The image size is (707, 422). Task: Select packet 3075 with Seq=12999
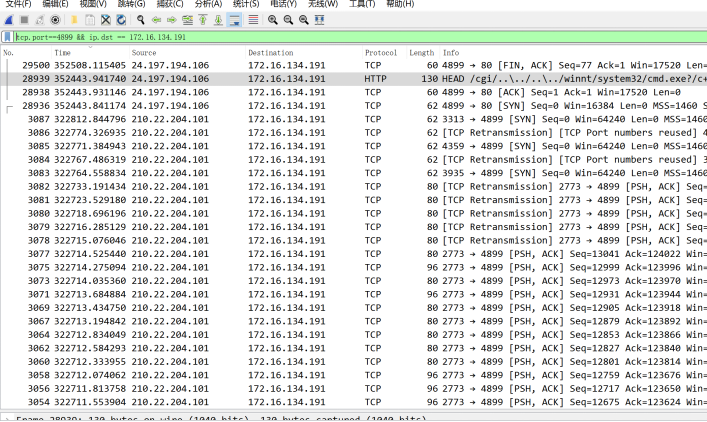point(354,267)
